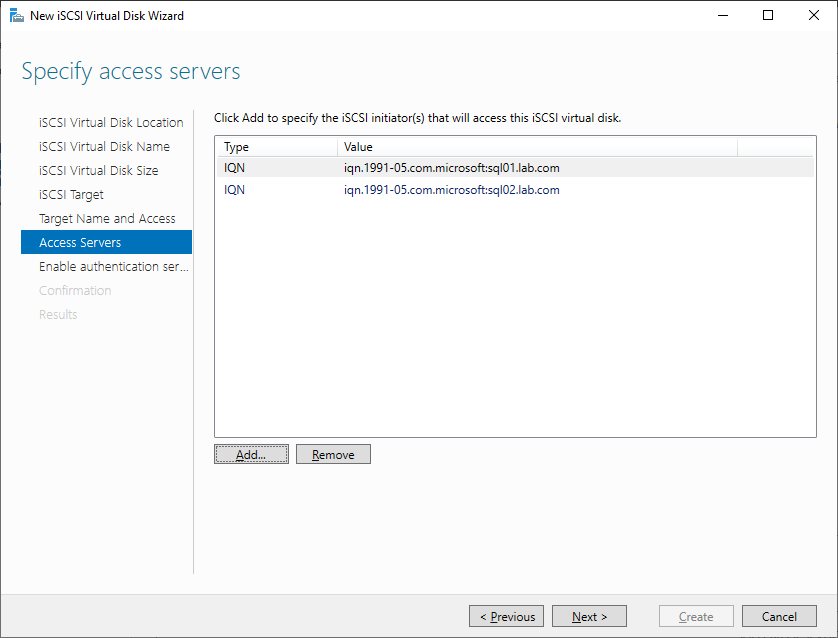Minimize the wizard window
The image size is (838, 638).
point(723,15)
